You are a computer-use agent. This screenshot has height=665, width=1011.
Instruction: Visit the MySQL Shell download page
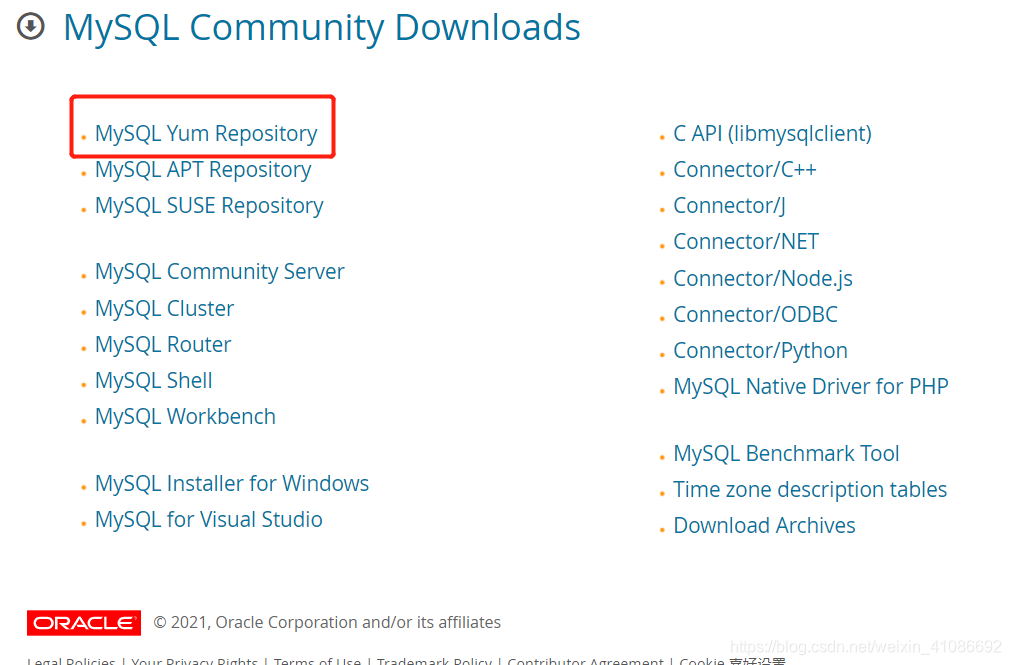(153, 381)
